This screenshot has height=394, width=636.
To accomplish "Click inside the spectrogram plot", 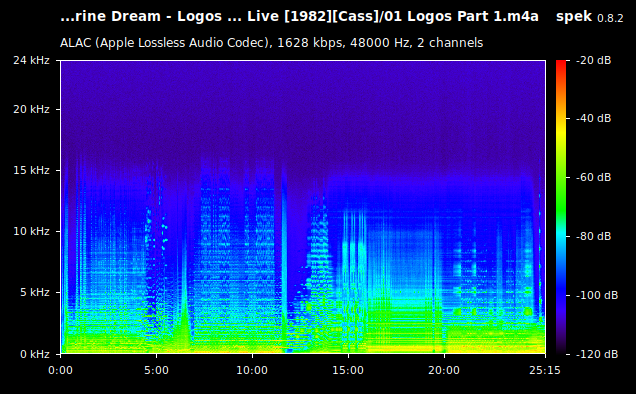I will (x=303, y=207).
